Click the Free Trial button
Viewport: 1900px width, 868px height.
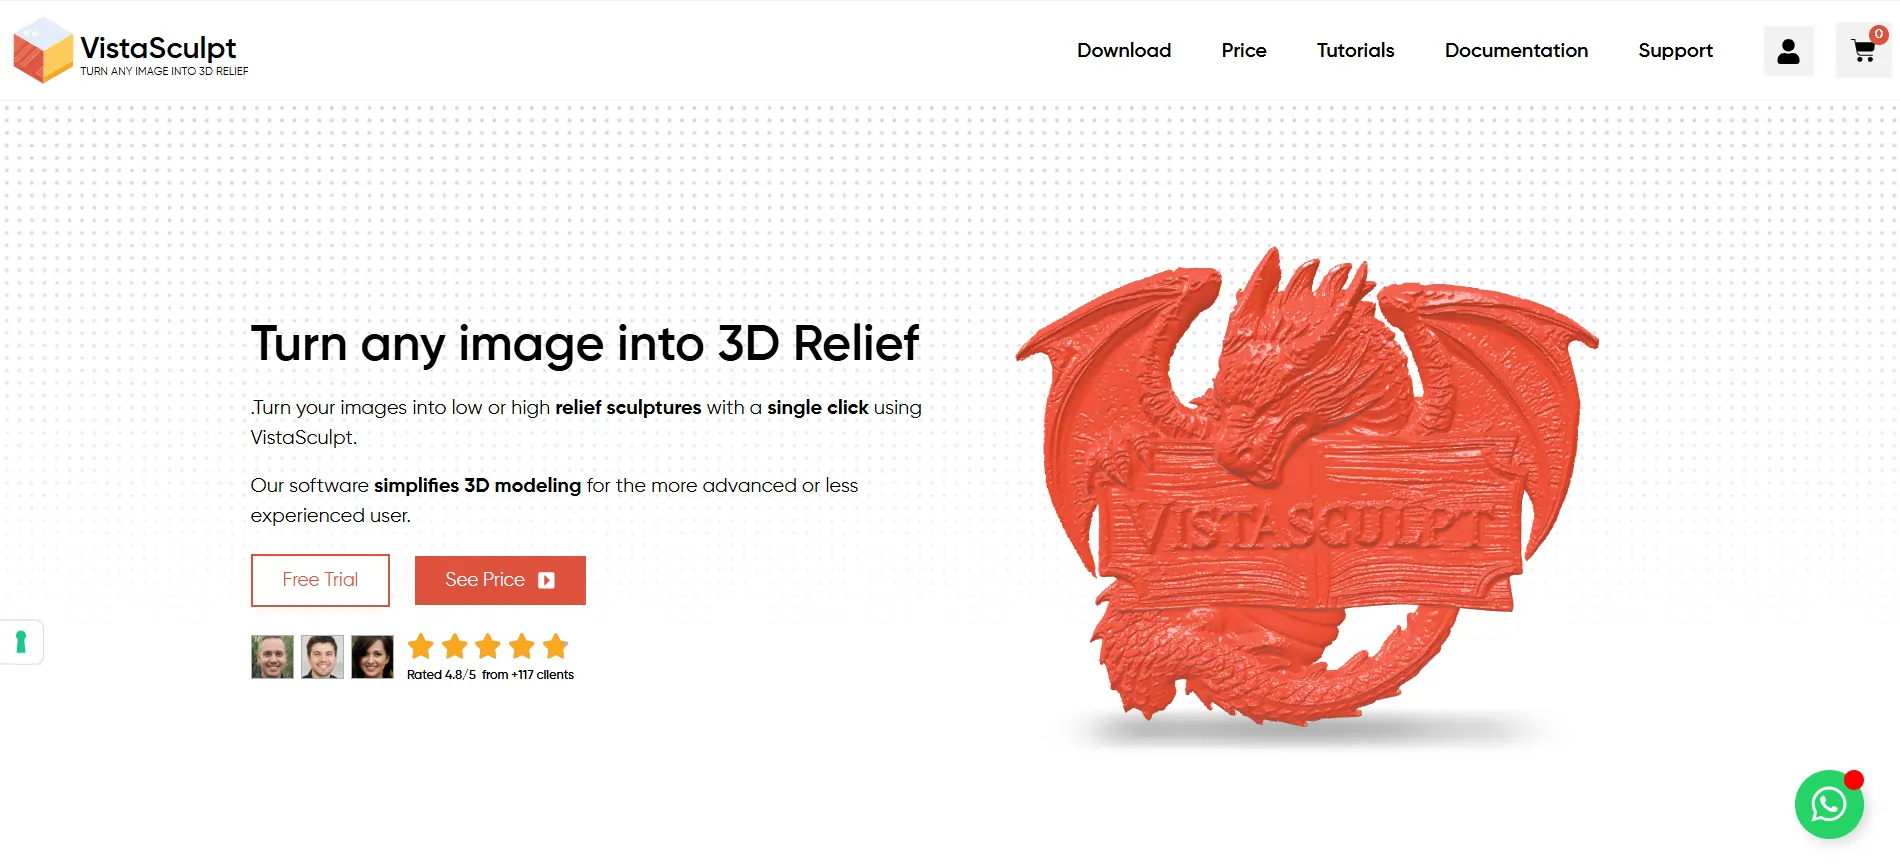320,580
